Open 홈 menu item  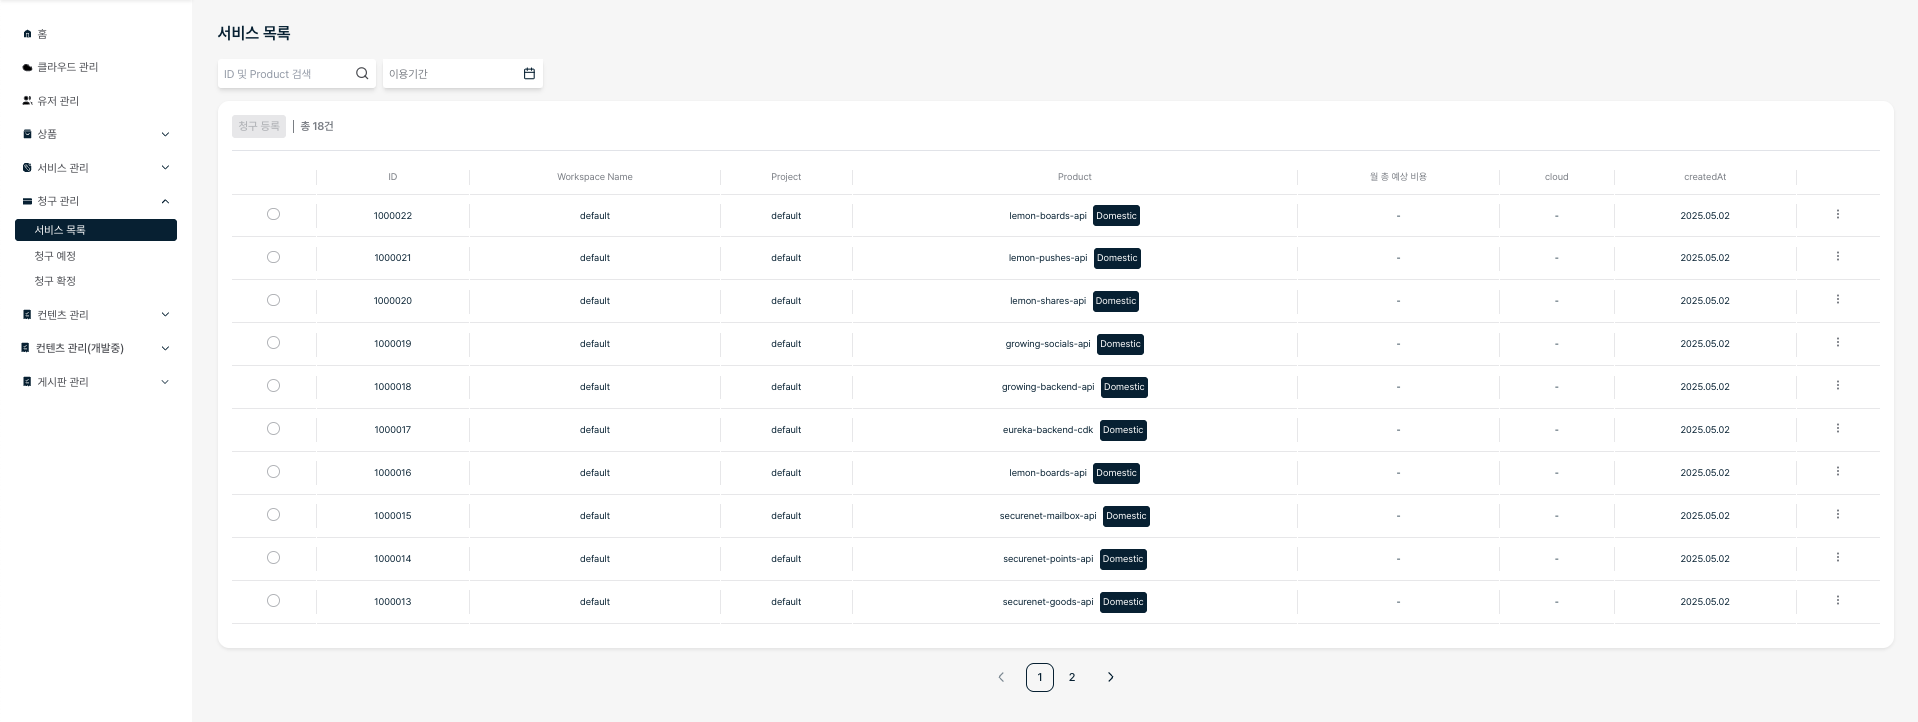pyautogui.click(x=42, y=34)
